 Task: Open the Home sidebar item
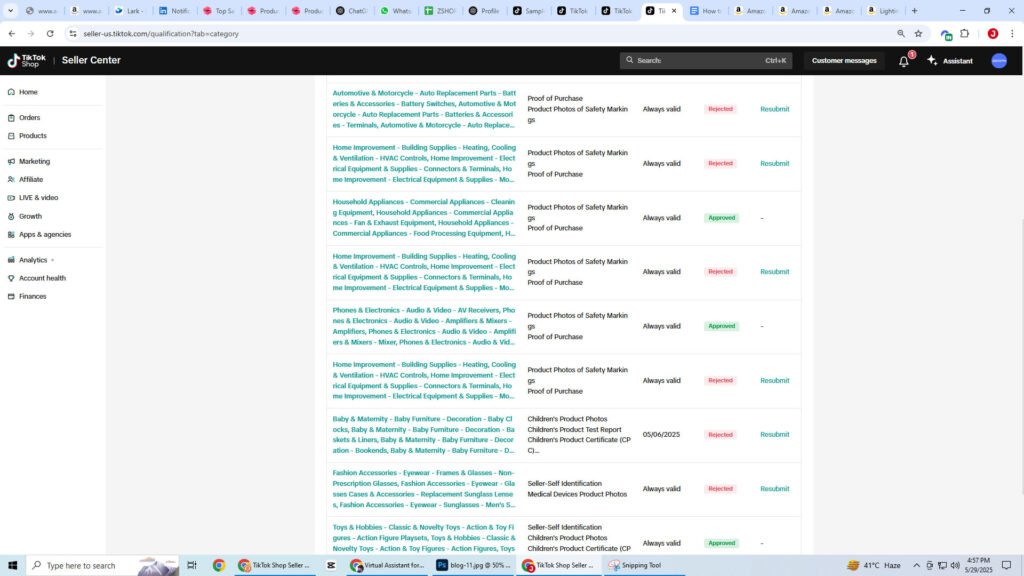click(x=23, y=92)
